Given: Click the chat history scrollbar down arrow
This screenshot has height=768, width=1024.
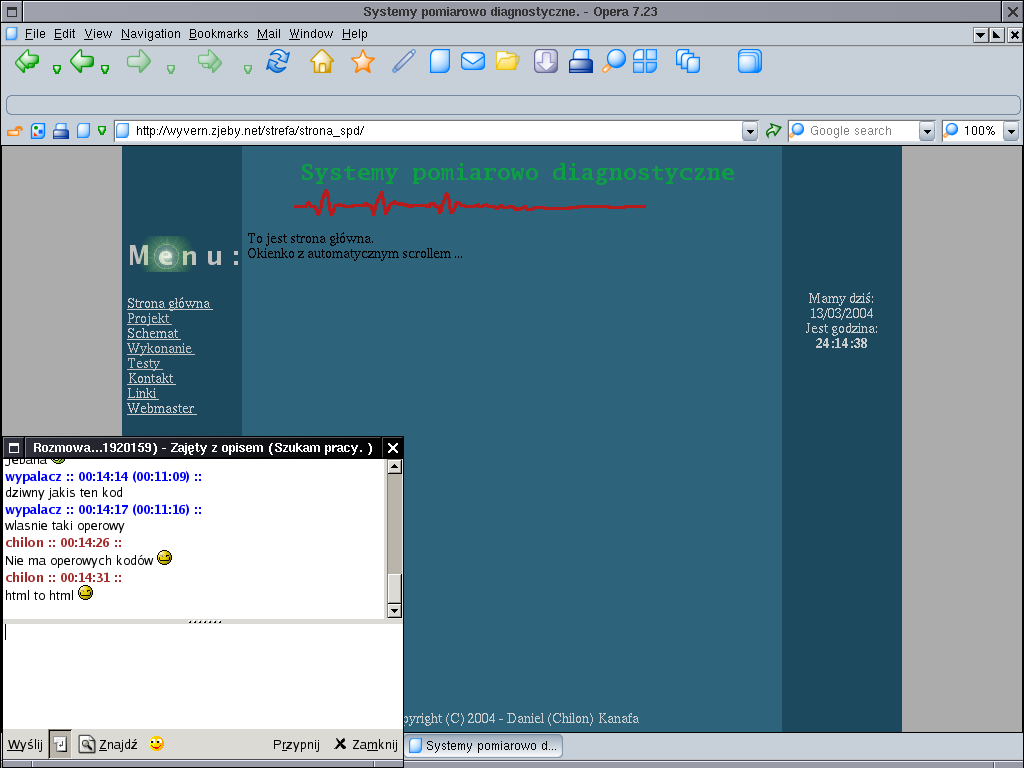Looking at the screenshot, I should coord(394,610).
